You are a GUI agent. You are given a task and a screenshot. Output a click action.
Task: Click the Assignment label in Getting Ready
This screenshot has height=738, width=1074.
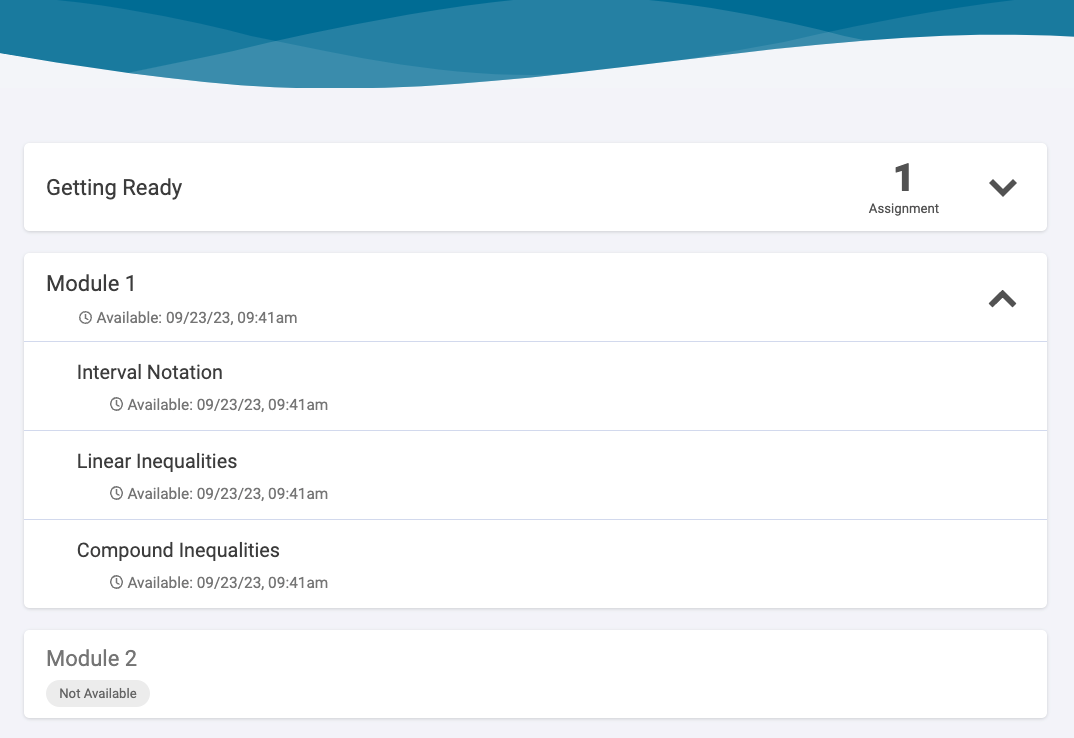pos(903,209)
